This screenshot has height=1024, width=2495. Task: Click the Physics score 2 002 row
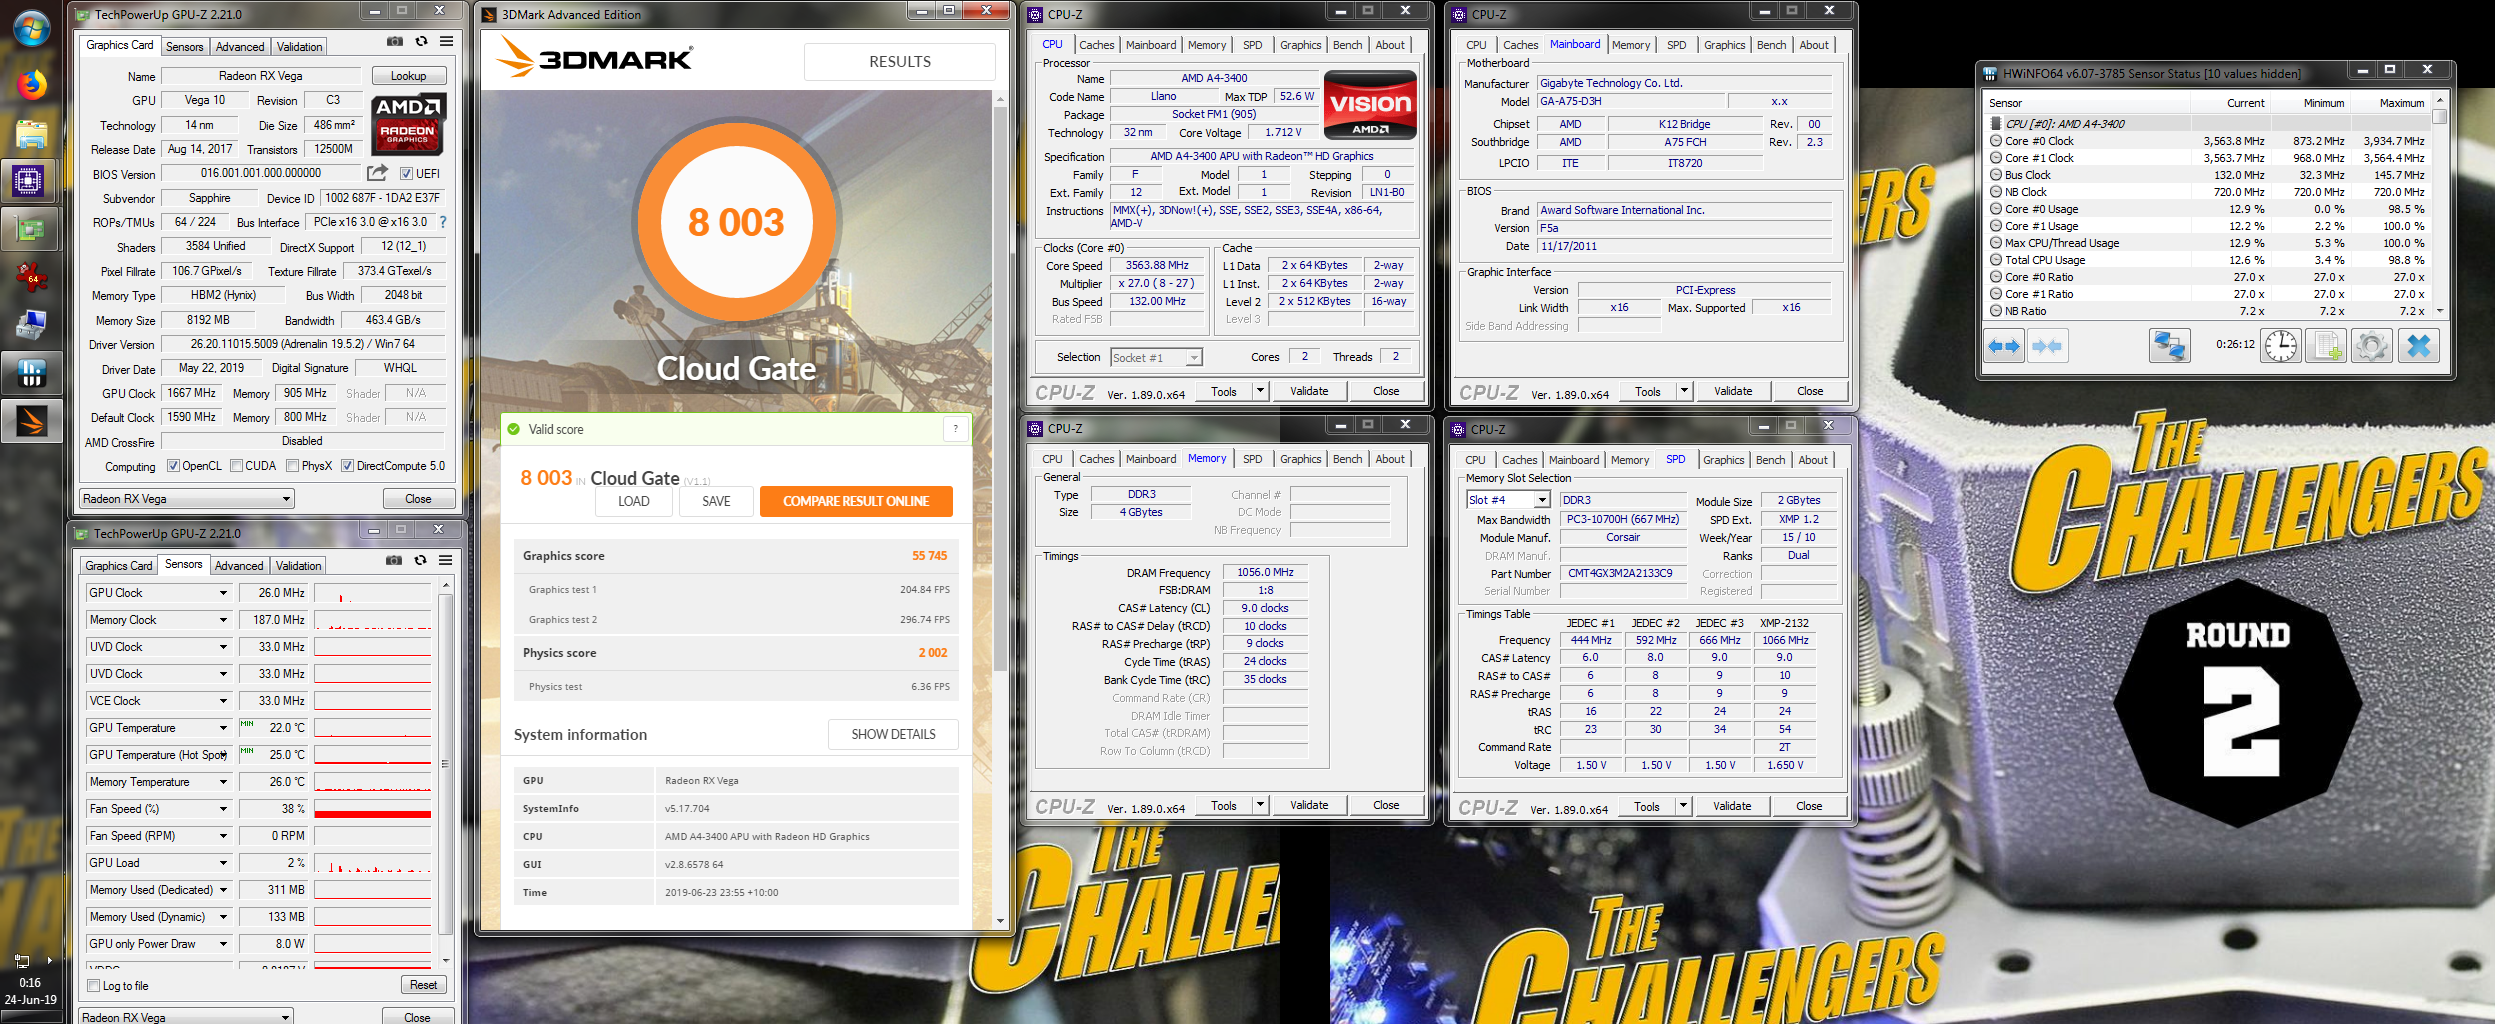(x=735, y=653)
